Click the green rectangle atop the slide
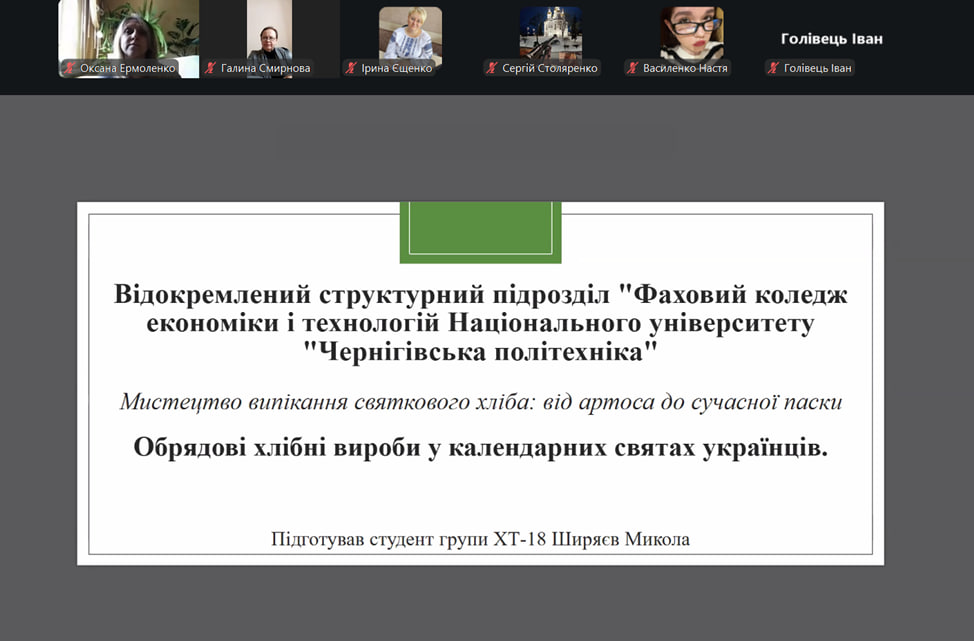This screenshot has width=974, height=641. click(x=480, y=232)
